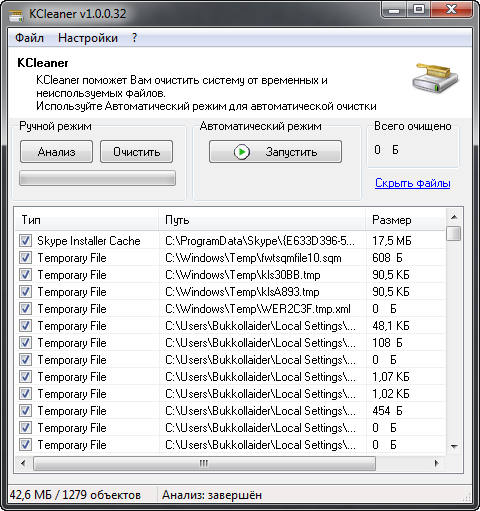
Task: Click the window resize grip in status bar
Action: point(467,497)
